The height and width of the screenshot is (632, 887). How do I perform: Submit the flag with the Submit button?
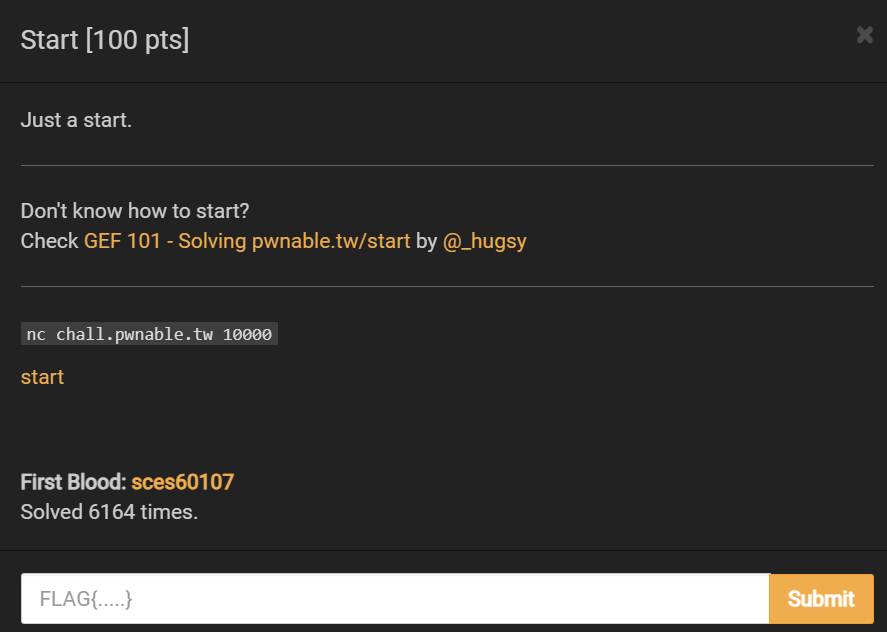click(x=821, y=599)
